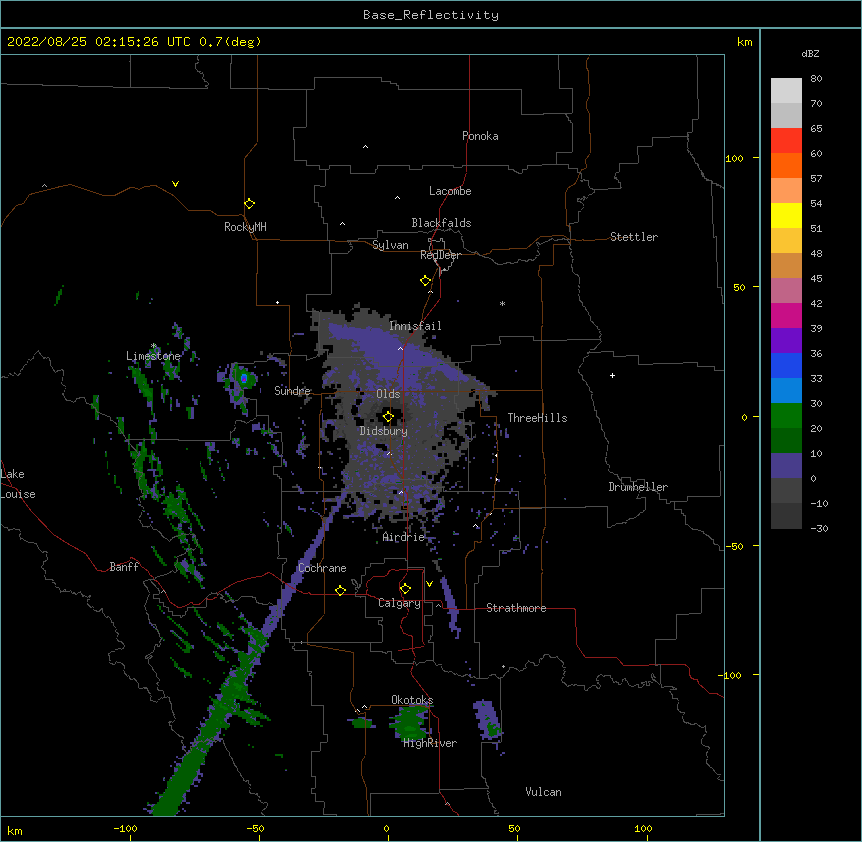Click the yellow diamond marker near RockyMH
862x842 pixels.
[x=250, y=204]
